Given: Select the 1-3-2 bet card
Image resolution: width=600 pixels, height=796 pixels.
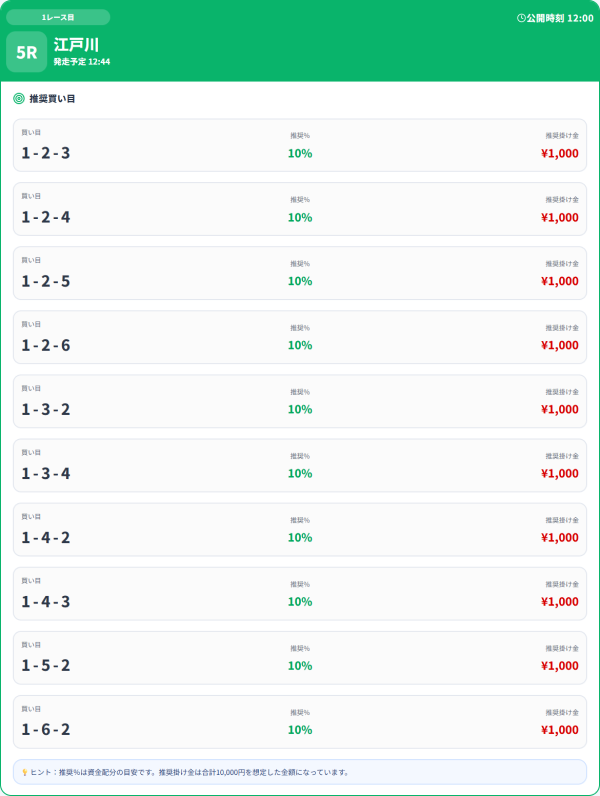Looking at the screenshot, I should tap(299, 401).
